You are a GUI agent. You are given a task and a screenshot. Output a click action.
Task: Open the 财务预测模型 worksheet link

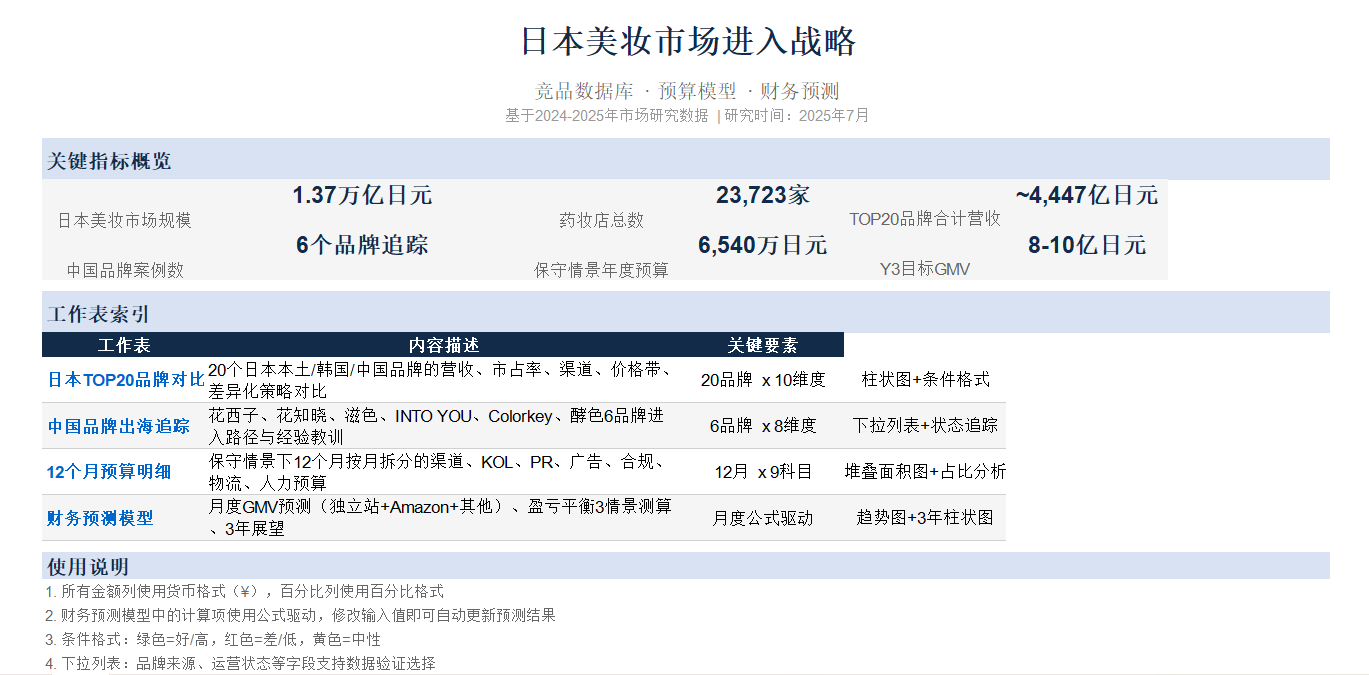101,518
